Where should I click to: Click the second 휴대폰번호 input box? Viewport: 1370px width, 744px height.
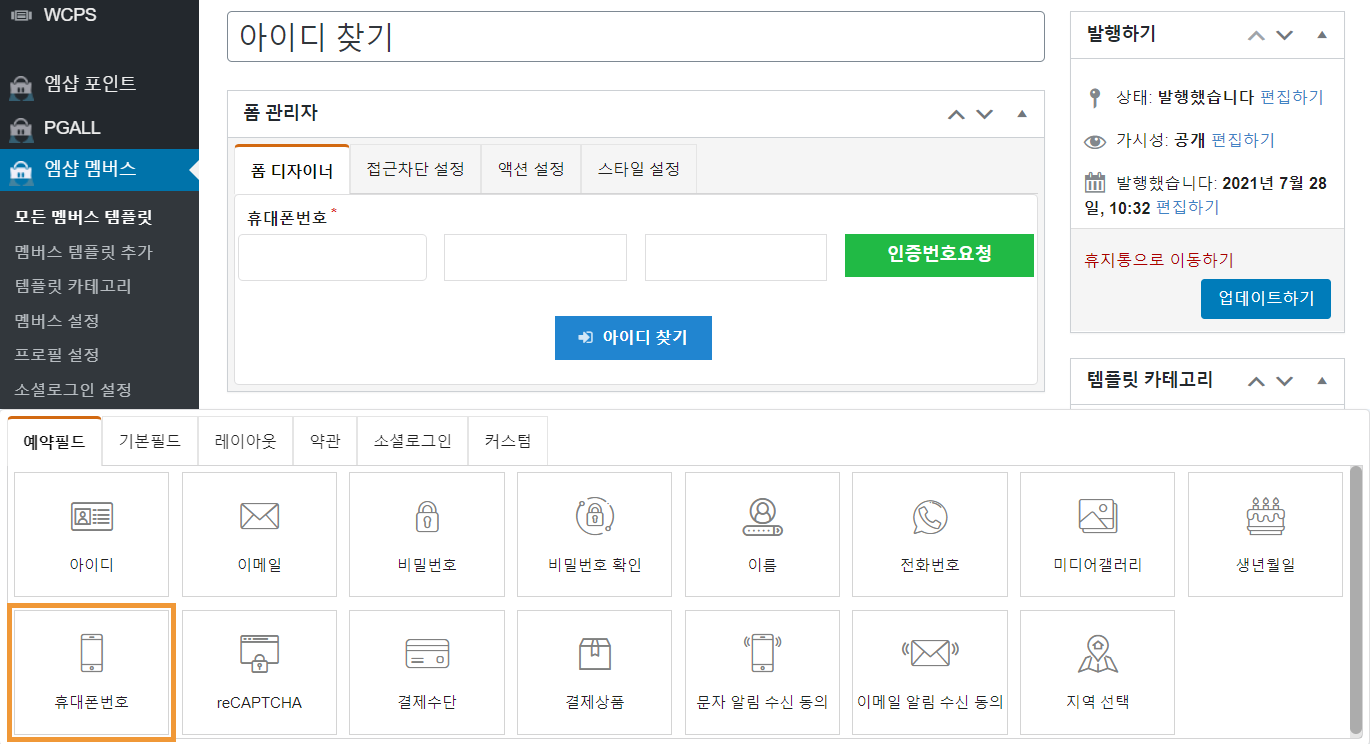(x=535, y=258)
